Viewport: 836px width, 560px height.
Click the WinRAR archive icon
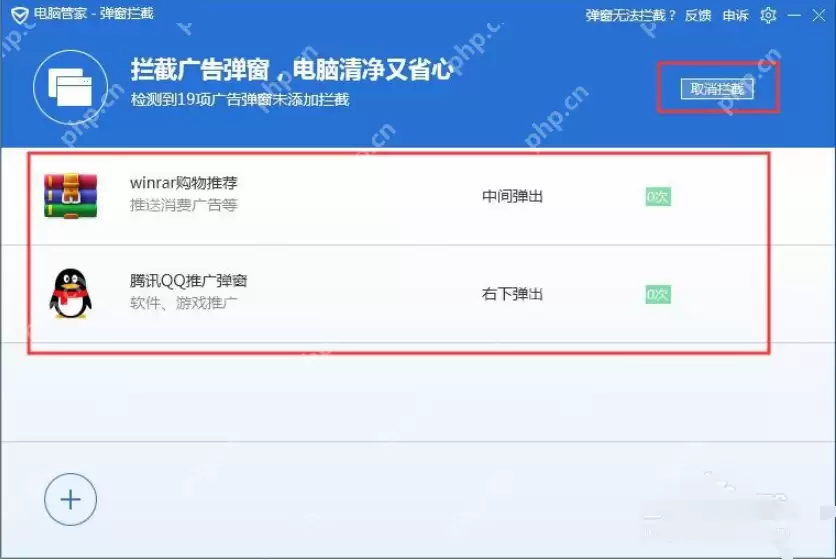[70, 196]
